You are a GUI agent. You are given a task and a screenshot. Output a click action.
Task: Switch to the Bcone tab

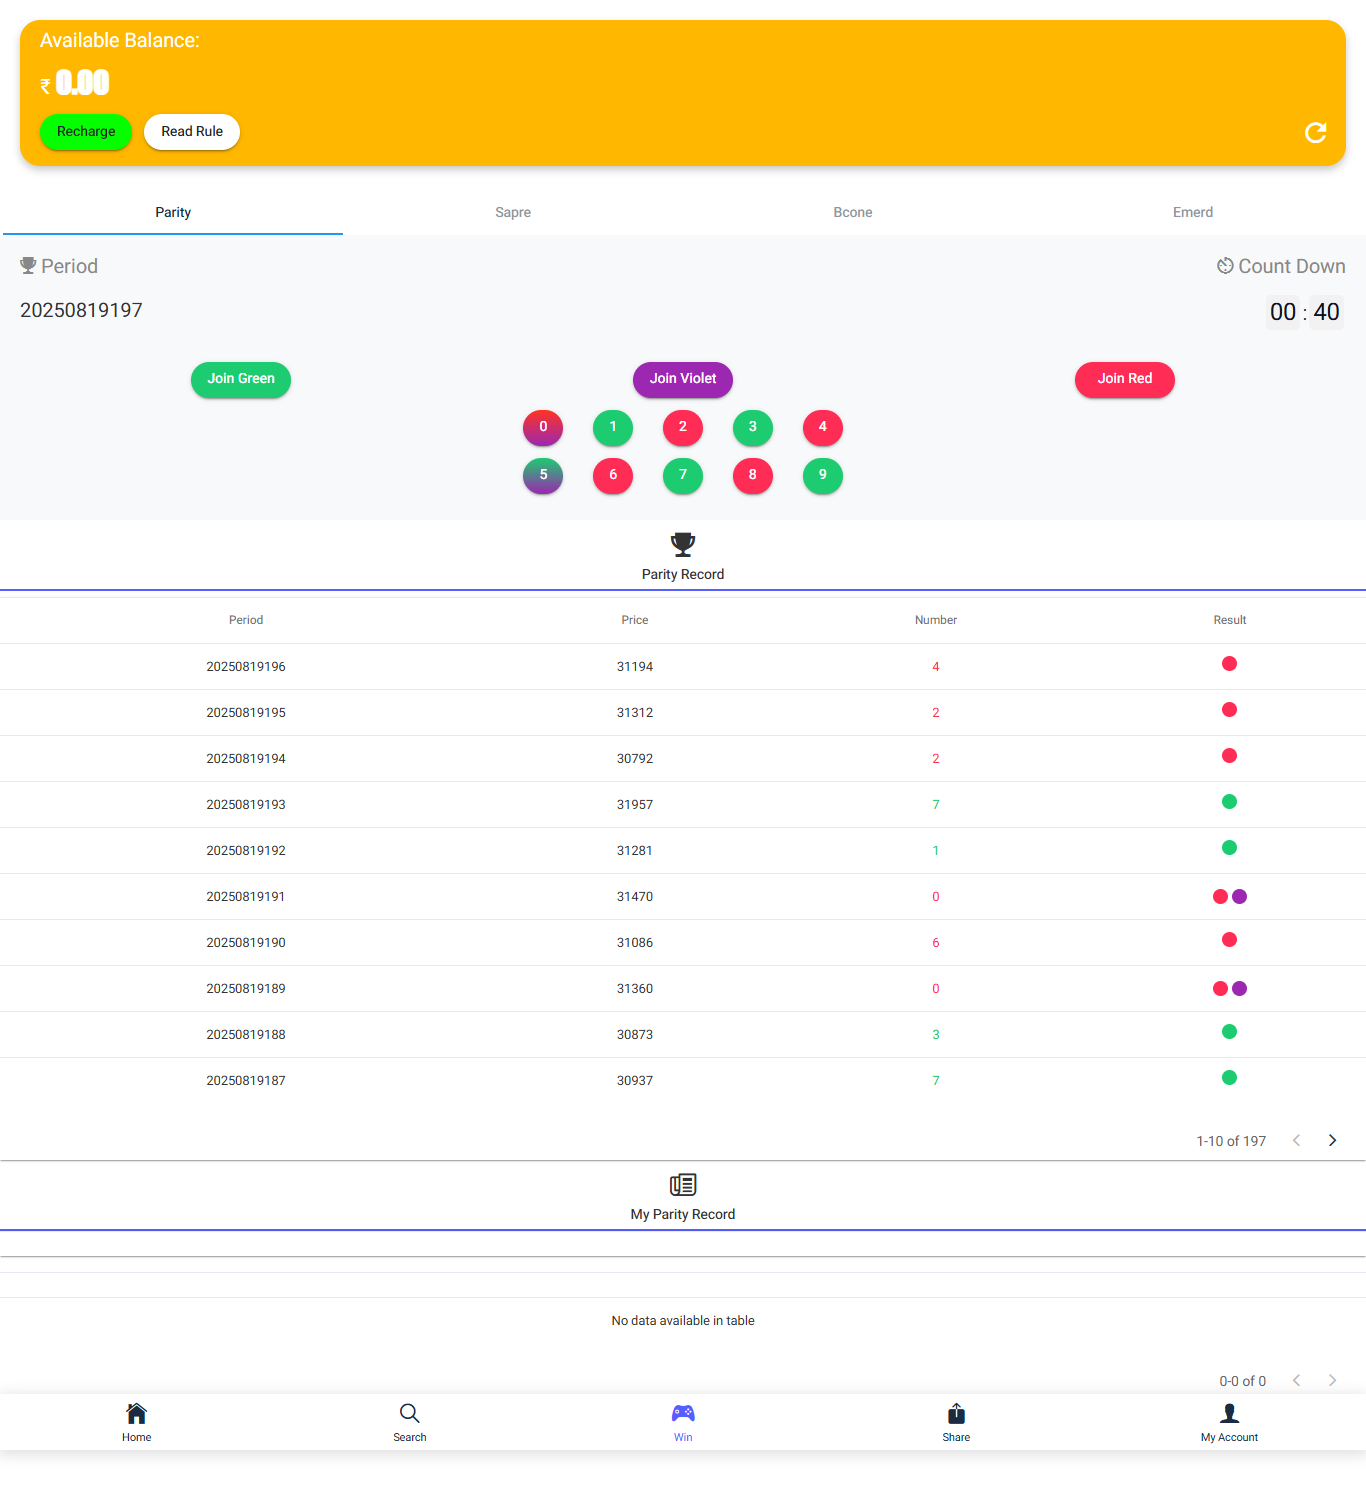tap(853, 212)
